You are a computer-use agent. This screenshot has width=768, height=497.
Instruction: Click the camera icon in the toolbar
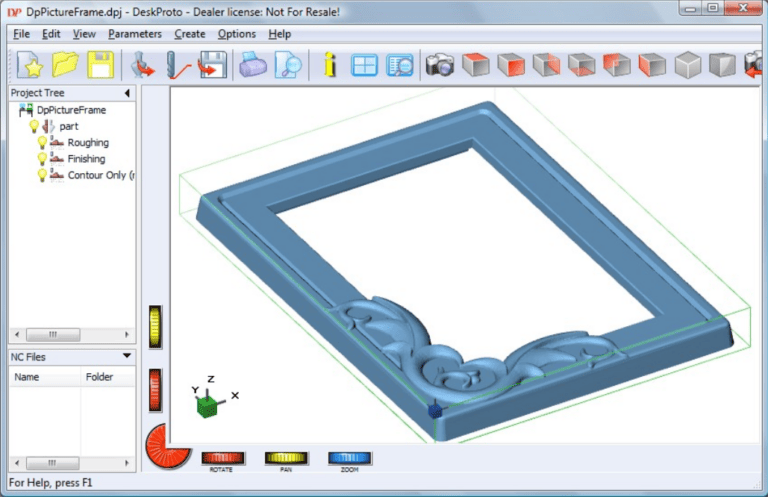439,66
